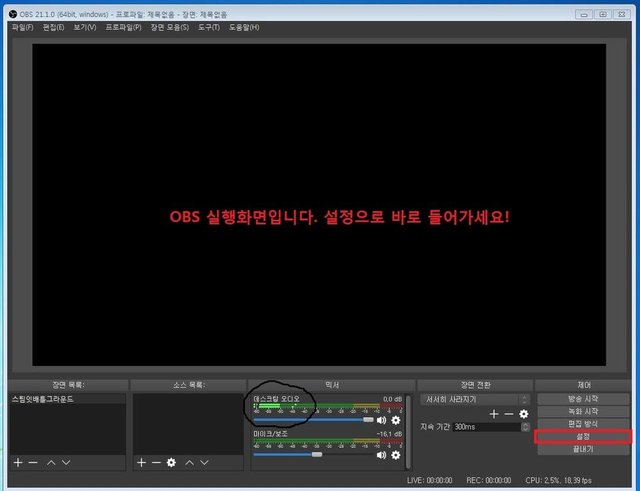Viewport: 640px width, 491px height.
Task: Open the 편집(E) menu
Action: pyautogui.click(x=53, y=27)
